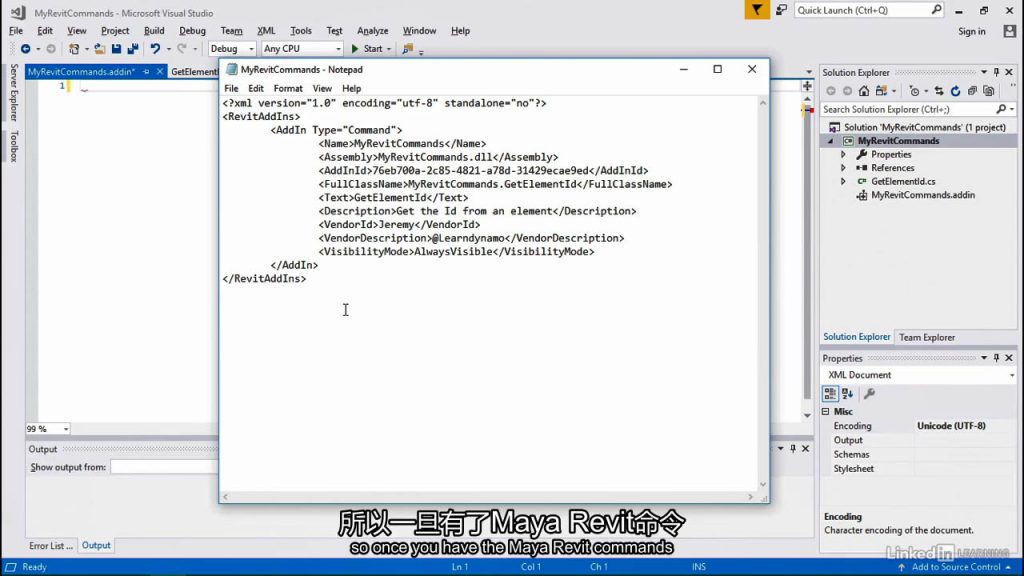This screenshot has height=576, width=1024.
Task: Switch Views icon in Solution Explorer
Action: click(x=881, y=91)
